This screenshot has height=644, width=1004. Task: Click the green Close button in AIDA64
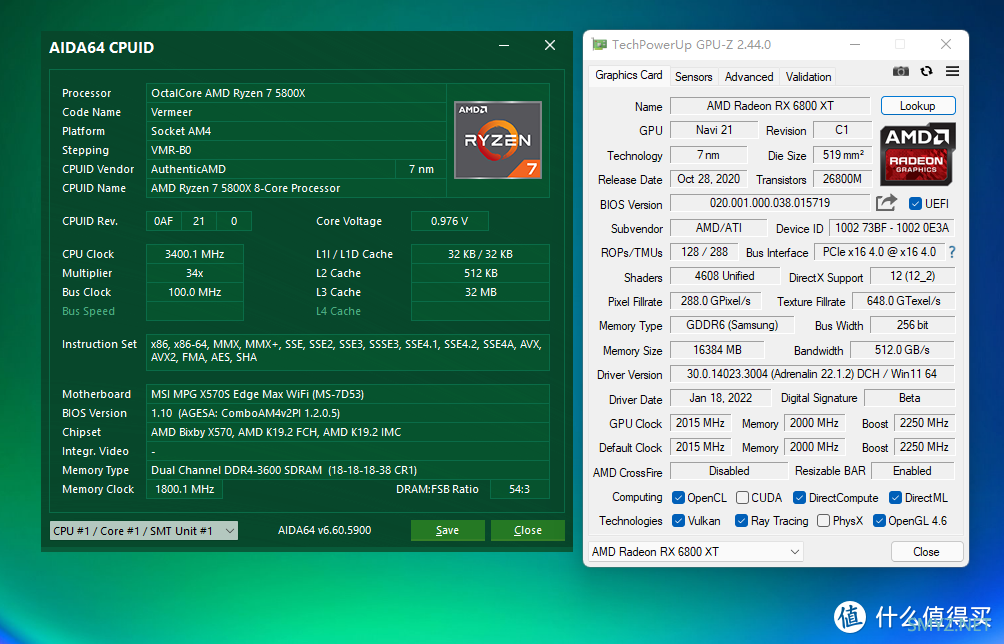pos(528,530)
